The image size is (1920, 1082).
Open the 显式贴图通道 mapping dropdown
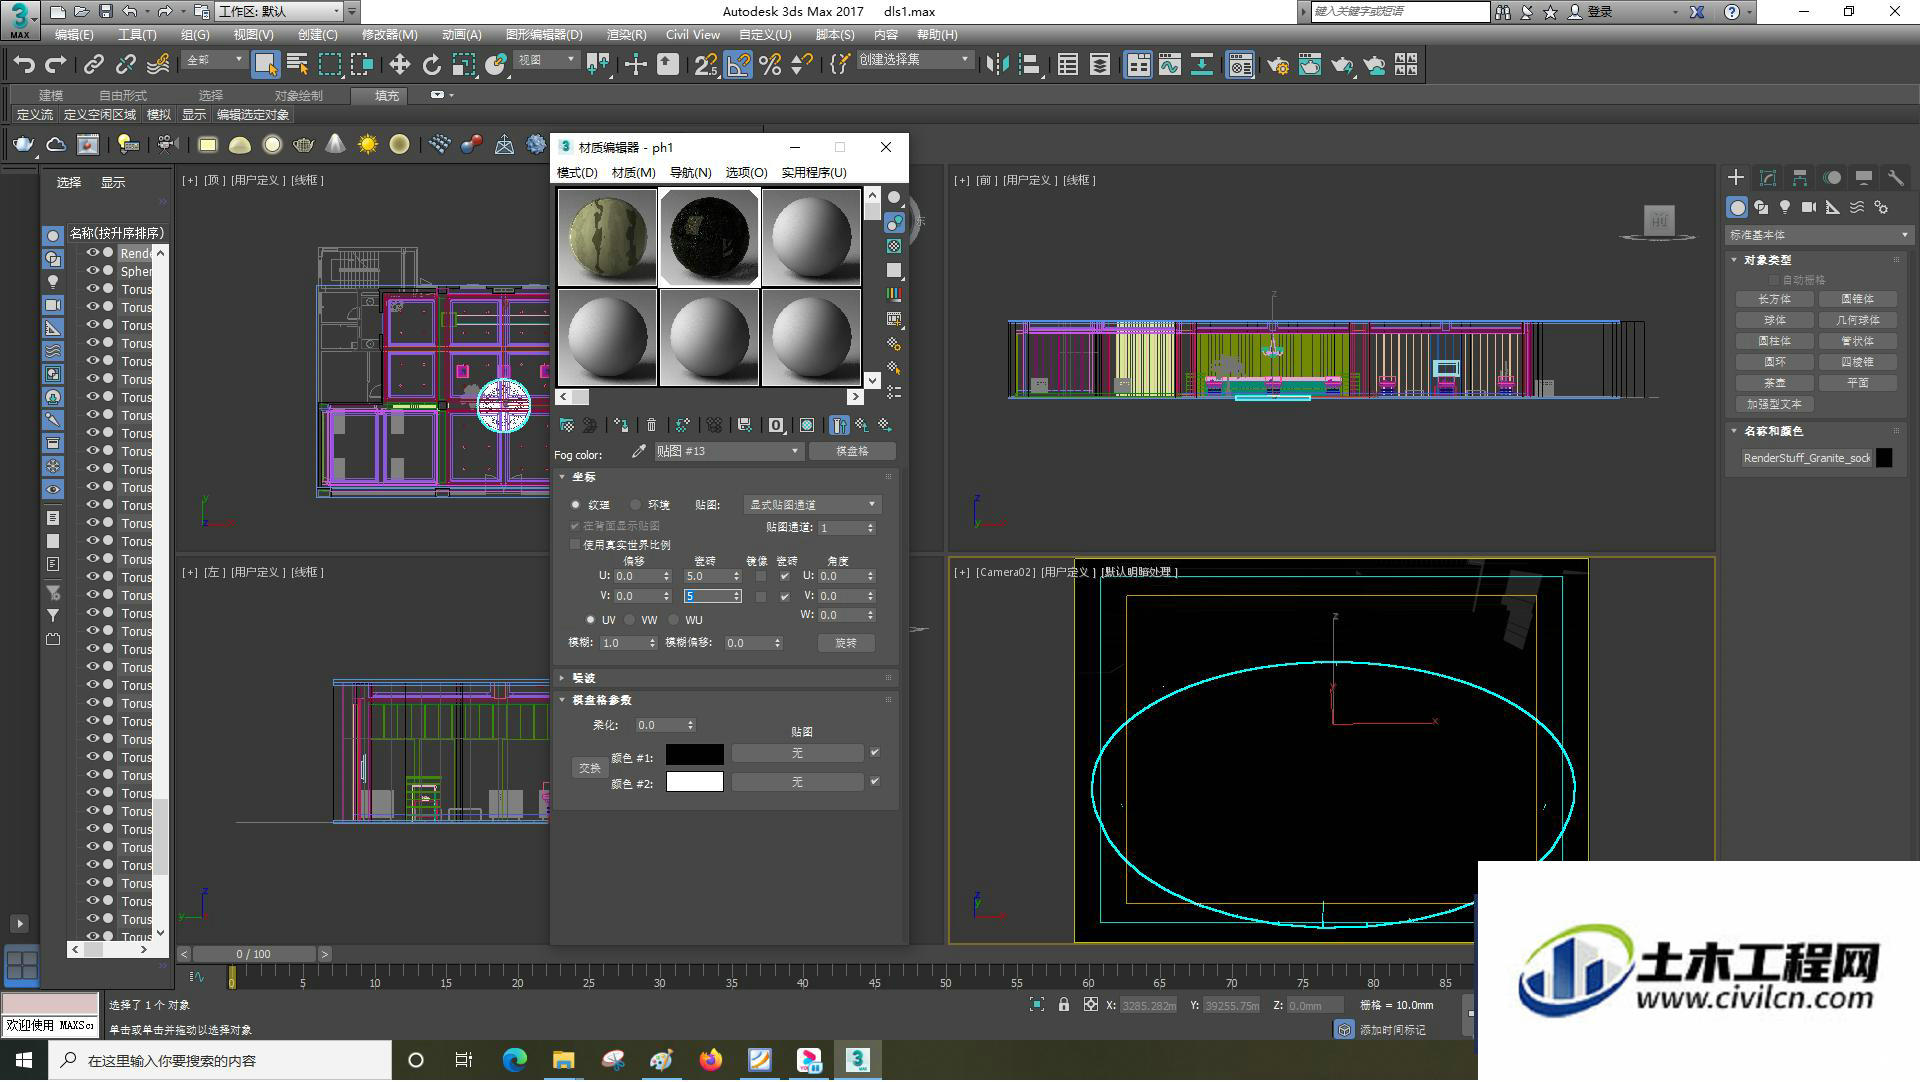(812, 505)
